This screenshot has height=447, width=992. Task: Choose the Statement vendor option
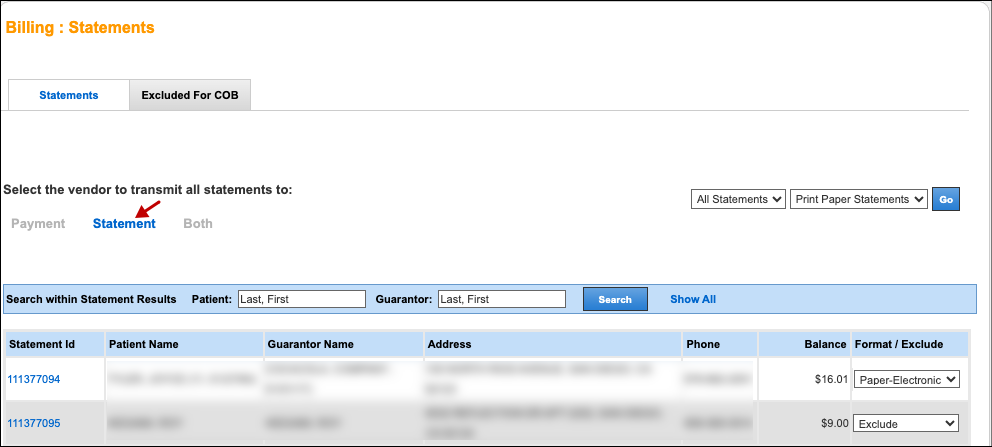[124, 224]
